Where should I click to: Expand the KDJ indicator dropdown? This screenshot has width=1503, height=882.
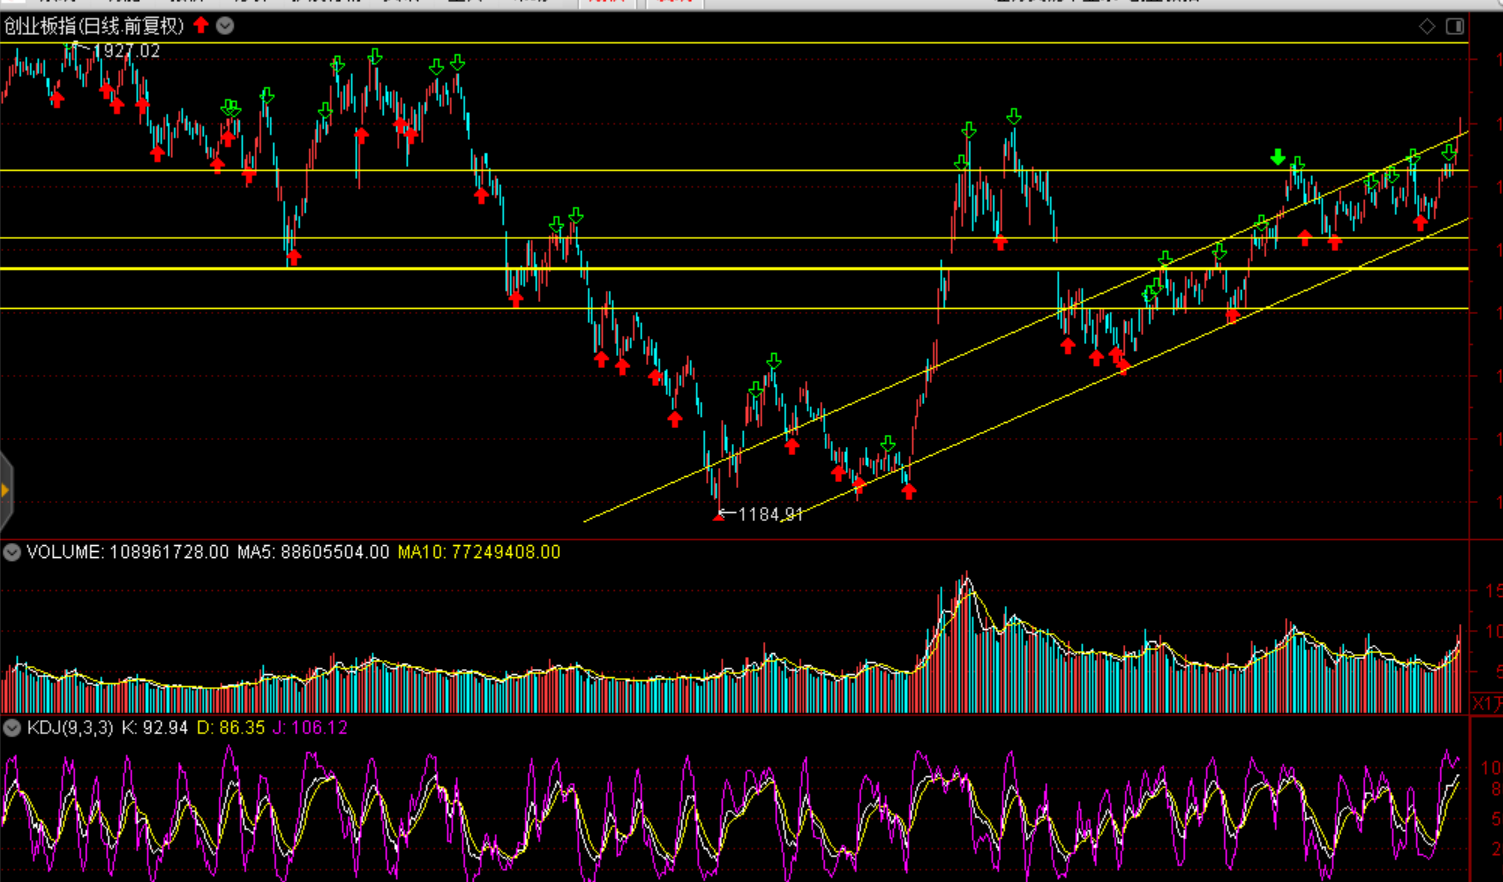click(x=12, y=728)
